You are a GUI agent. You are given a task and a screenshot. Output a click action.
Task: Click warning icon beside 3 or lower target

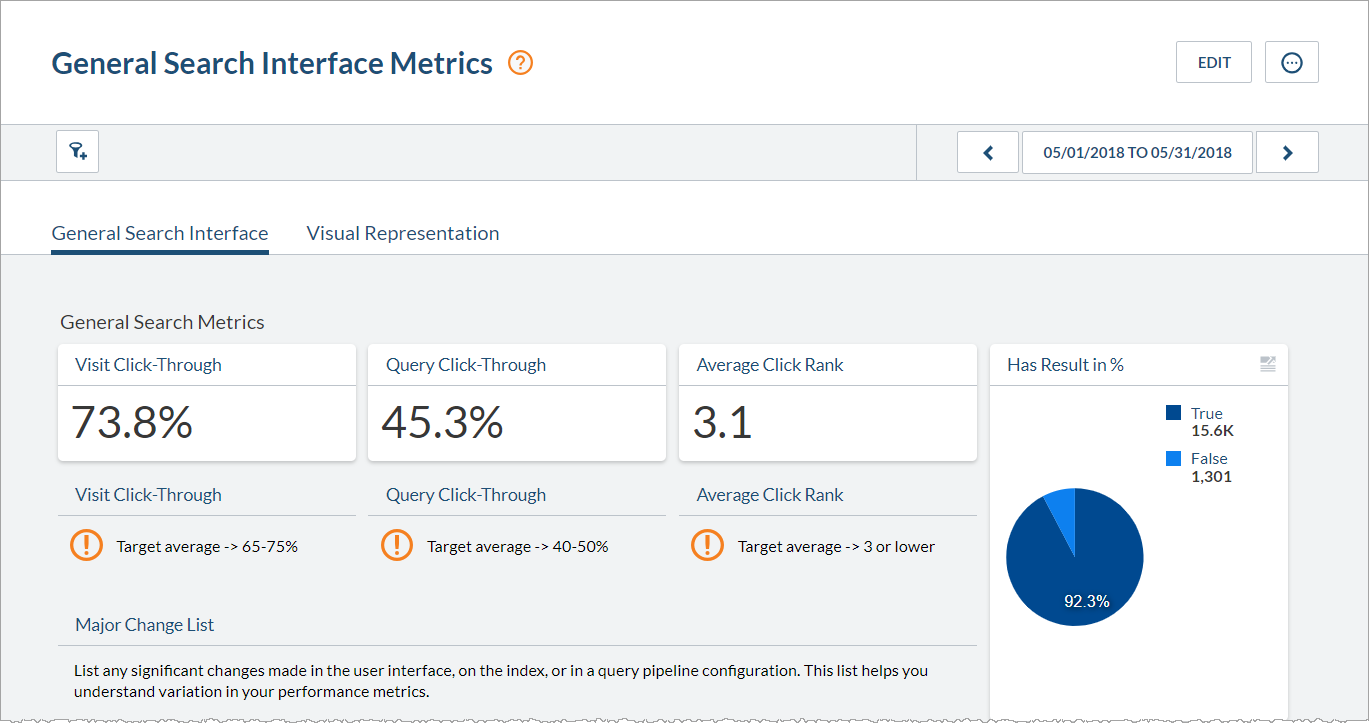click(707, 545)
